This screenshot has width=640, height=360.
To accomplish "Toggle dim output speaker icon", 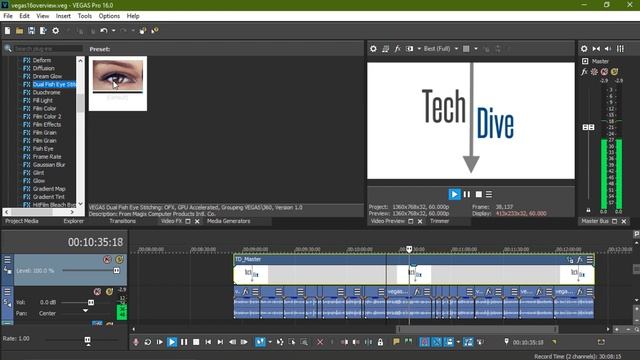I will pyautogui.click(x=608, y=49).
